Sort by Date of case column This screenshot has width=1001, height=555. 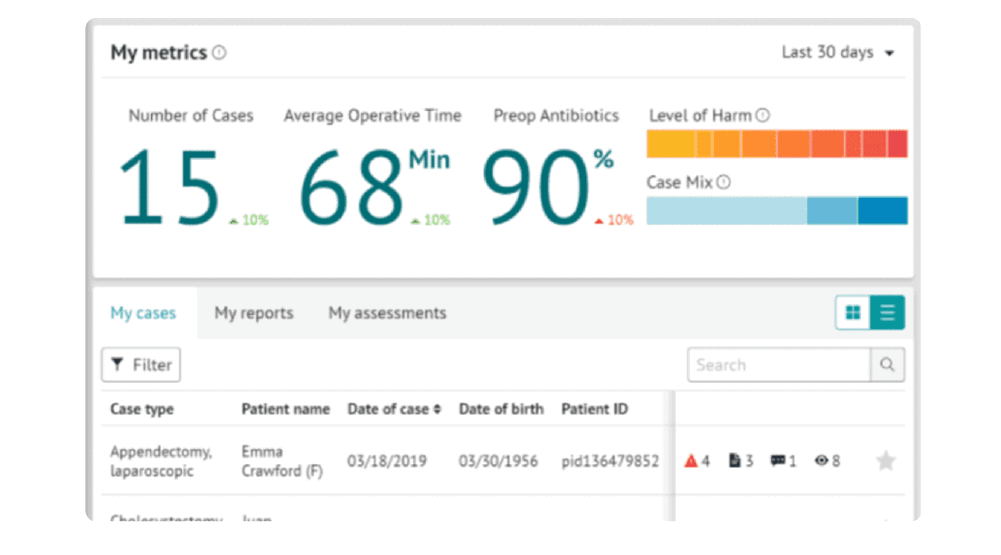click(394, 409)
